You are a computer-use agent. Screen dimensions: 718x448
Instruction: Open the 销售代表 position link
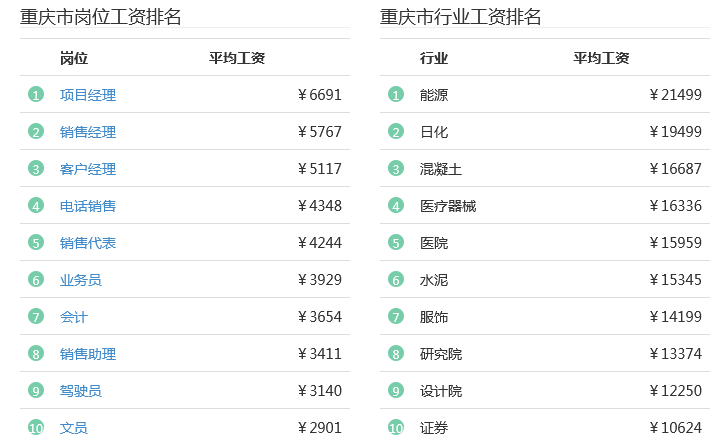88,243
